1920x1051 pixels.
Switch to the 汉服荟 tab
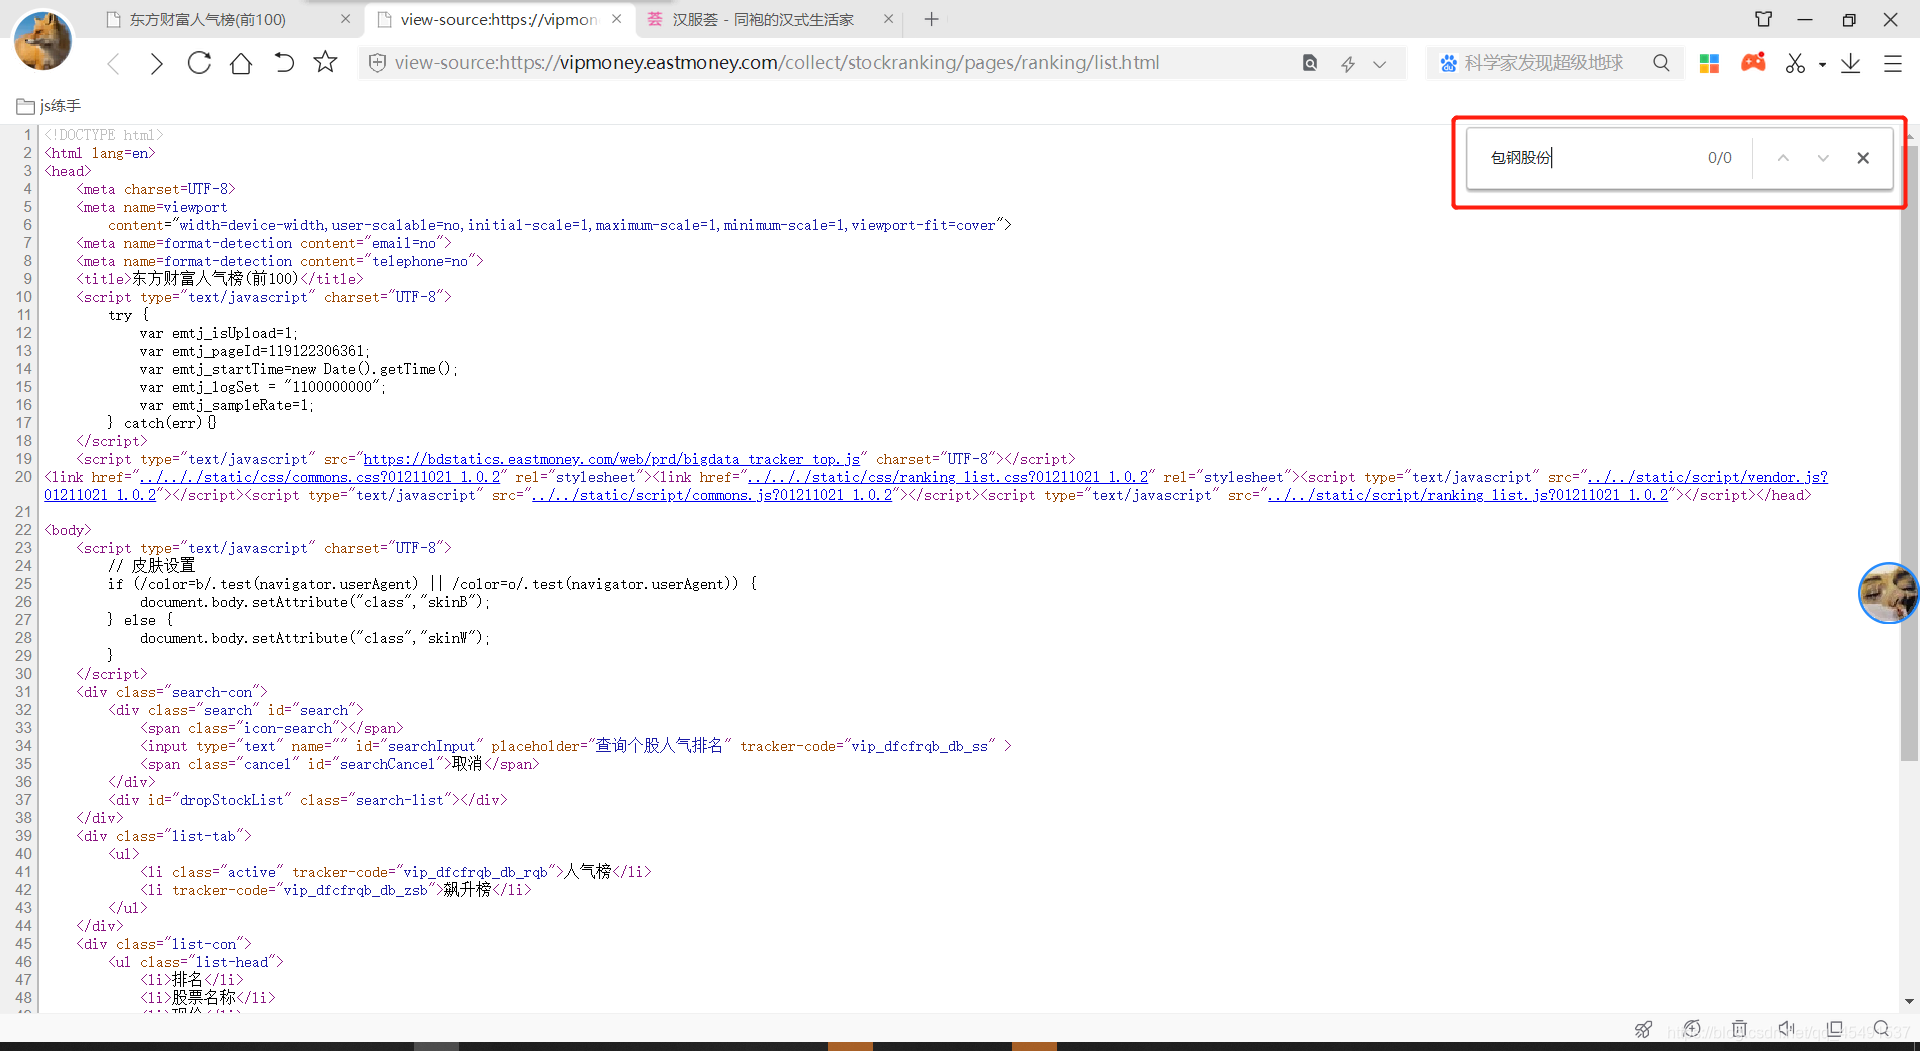pyautogui.click(x=763, y=19)
